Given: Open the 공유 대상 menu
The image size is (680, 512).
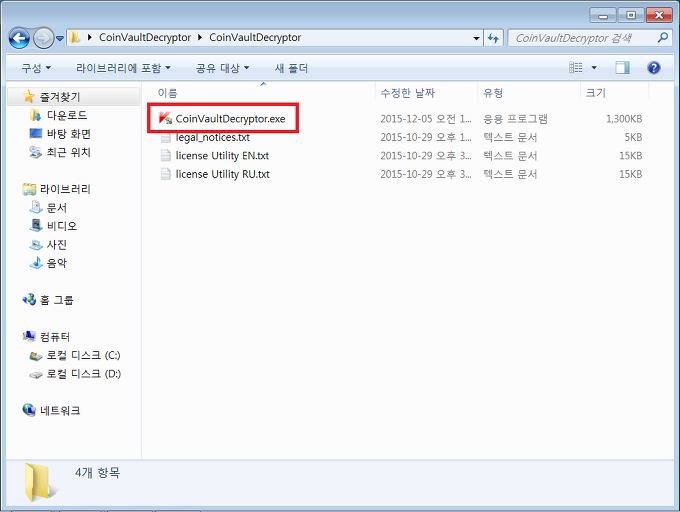Looking at the screenshot, I should pyautogui.click(x=222, y=68).
